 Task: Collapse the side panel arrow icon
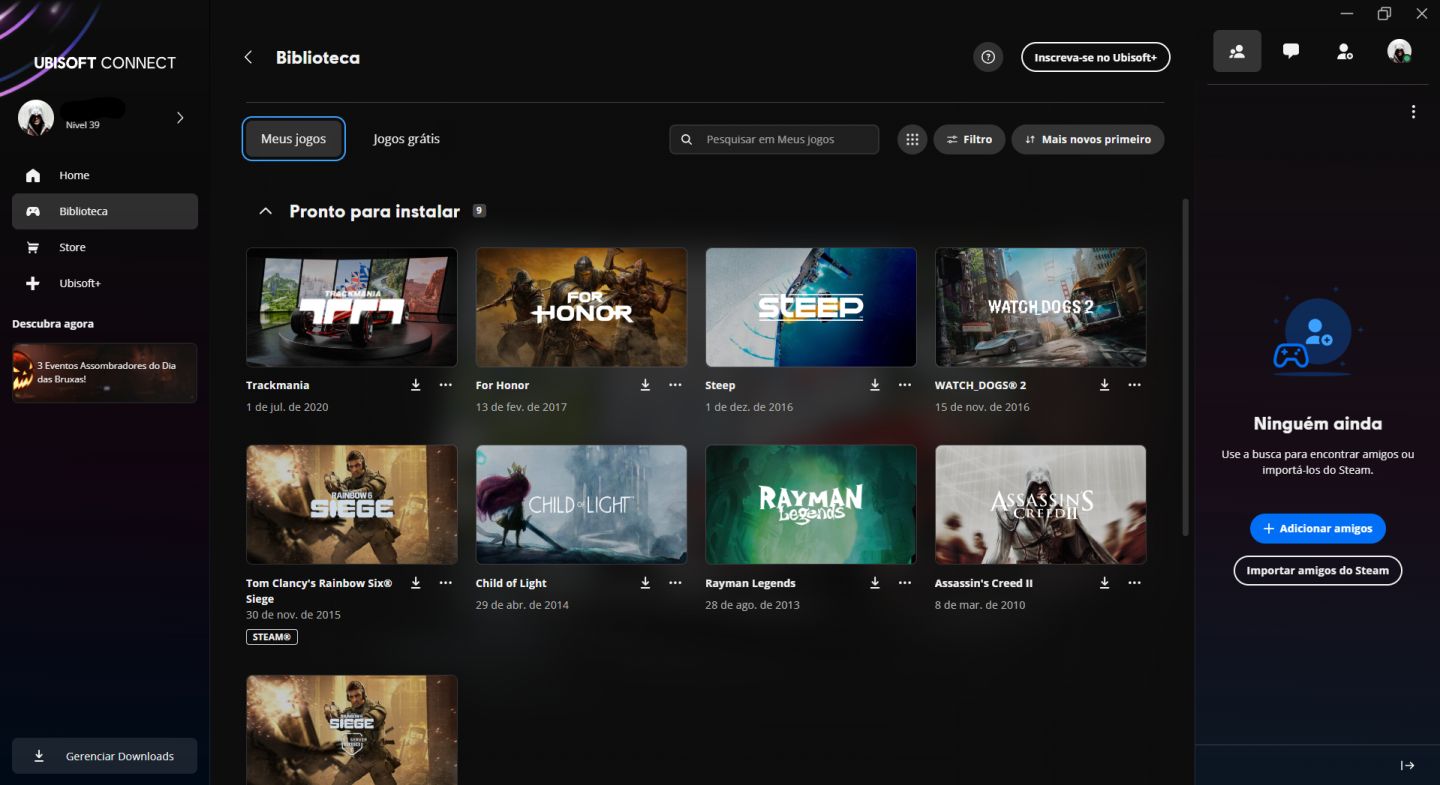[x=1407, y=766]
